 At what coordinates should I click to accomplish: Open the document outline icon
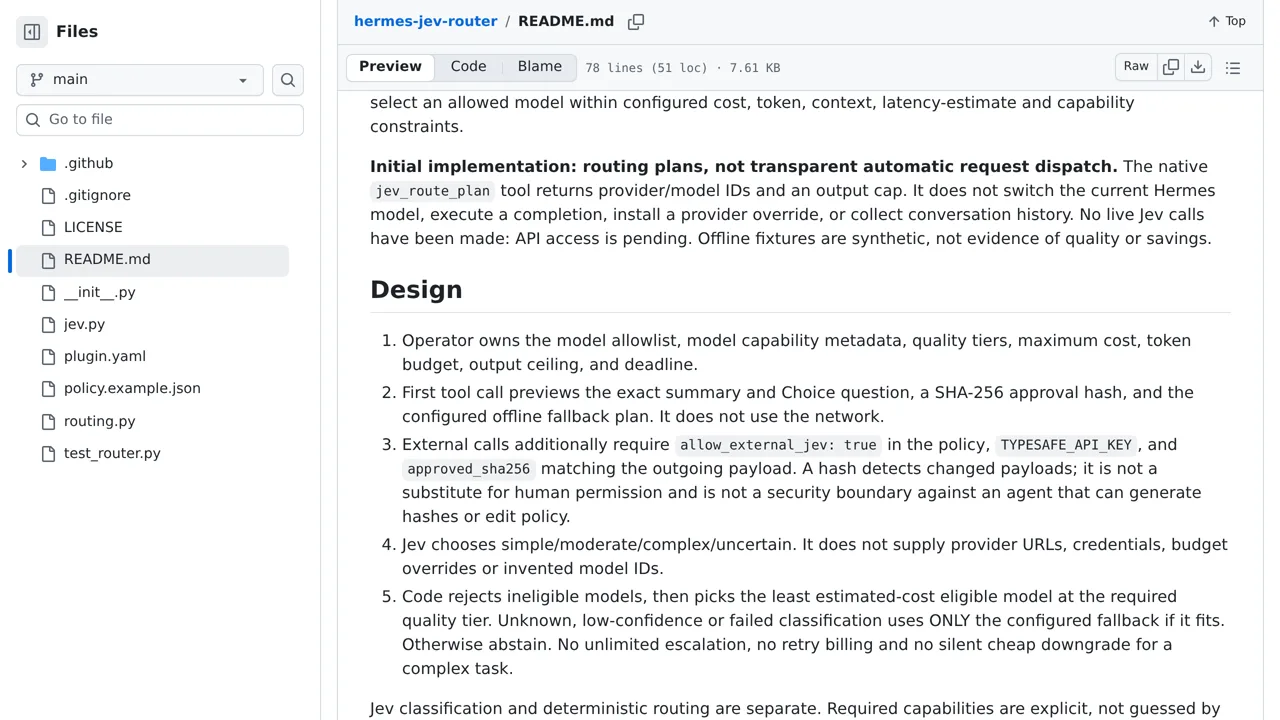click(1233, 68)
